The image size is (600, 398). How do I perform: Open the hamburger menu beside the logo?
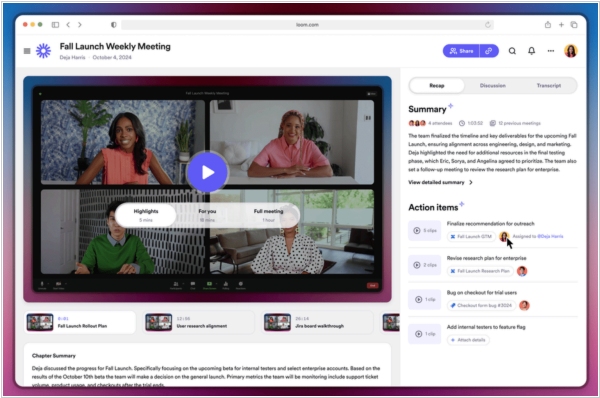(27, 51)
